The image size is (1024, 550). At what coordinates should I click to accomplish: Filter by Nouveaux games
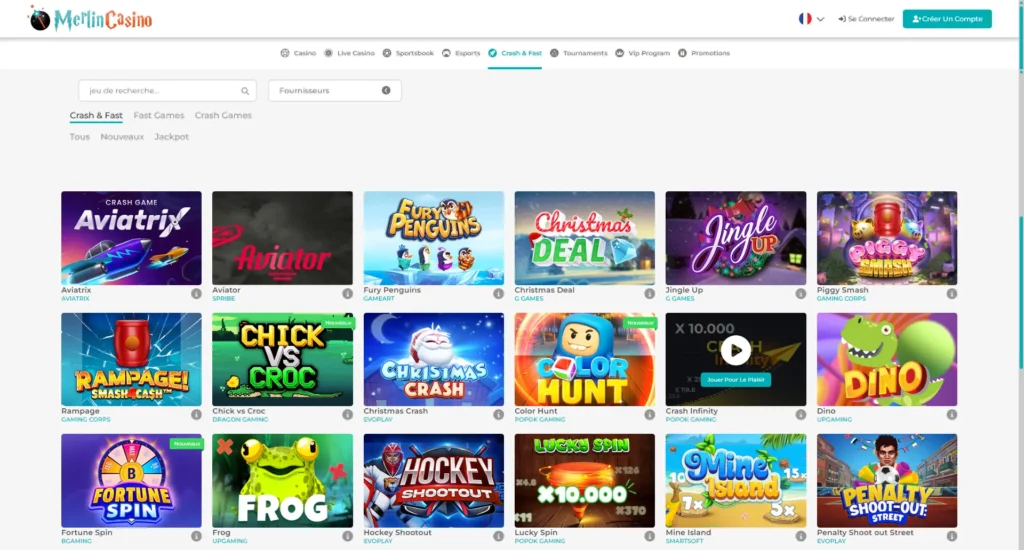[x=122, y=137]
